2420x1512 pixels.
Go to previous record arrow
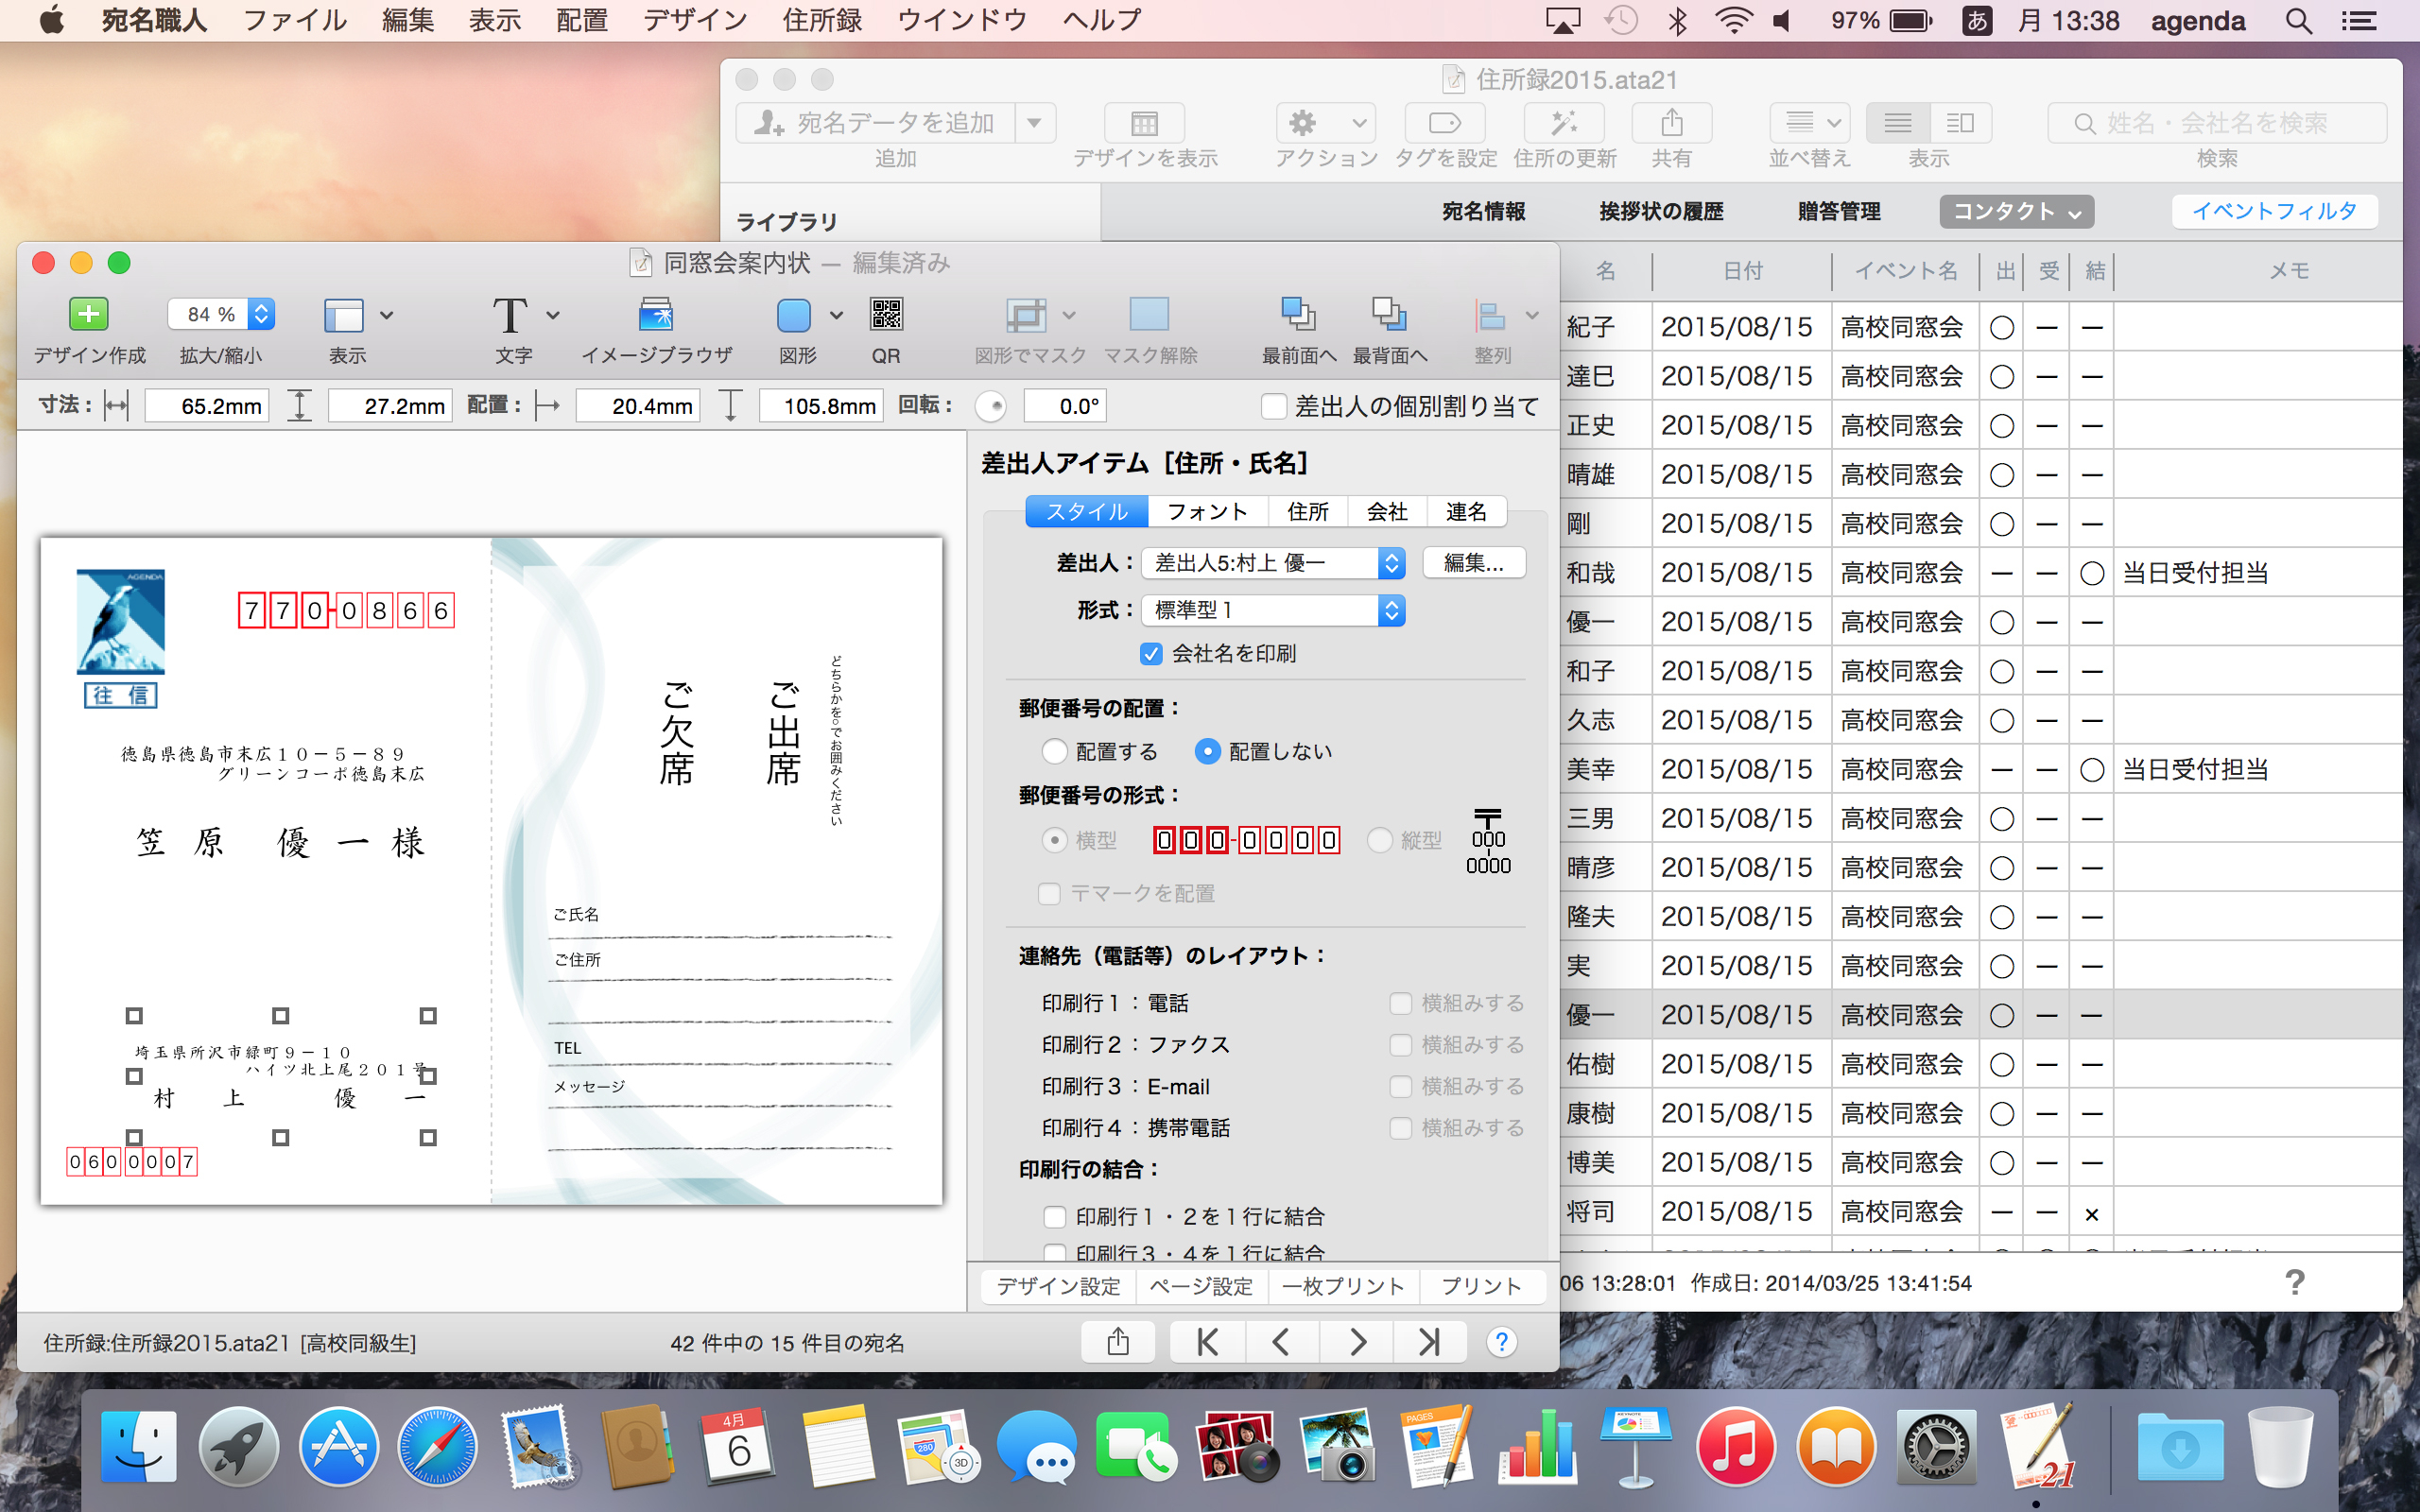click(1282, 1341)
